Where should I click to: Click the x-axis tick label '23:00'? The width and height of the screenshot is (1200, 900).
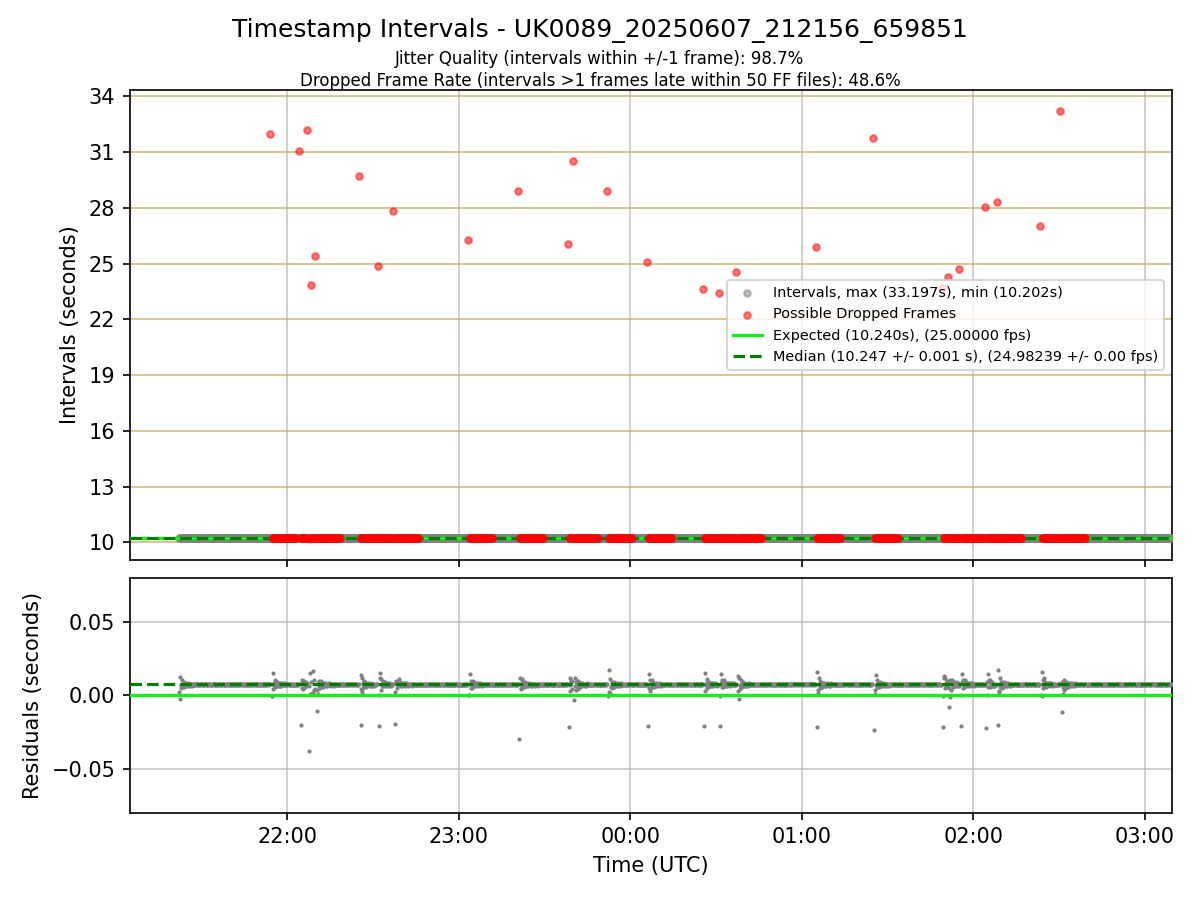pyautogui.click(x=459, y=835)
